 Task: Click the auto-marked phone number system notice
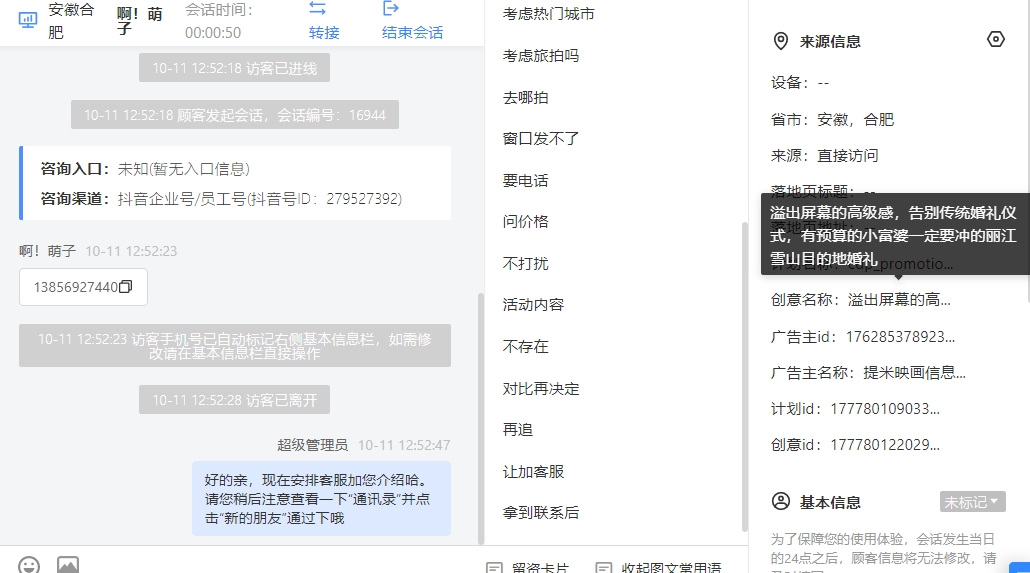(235, 346)
